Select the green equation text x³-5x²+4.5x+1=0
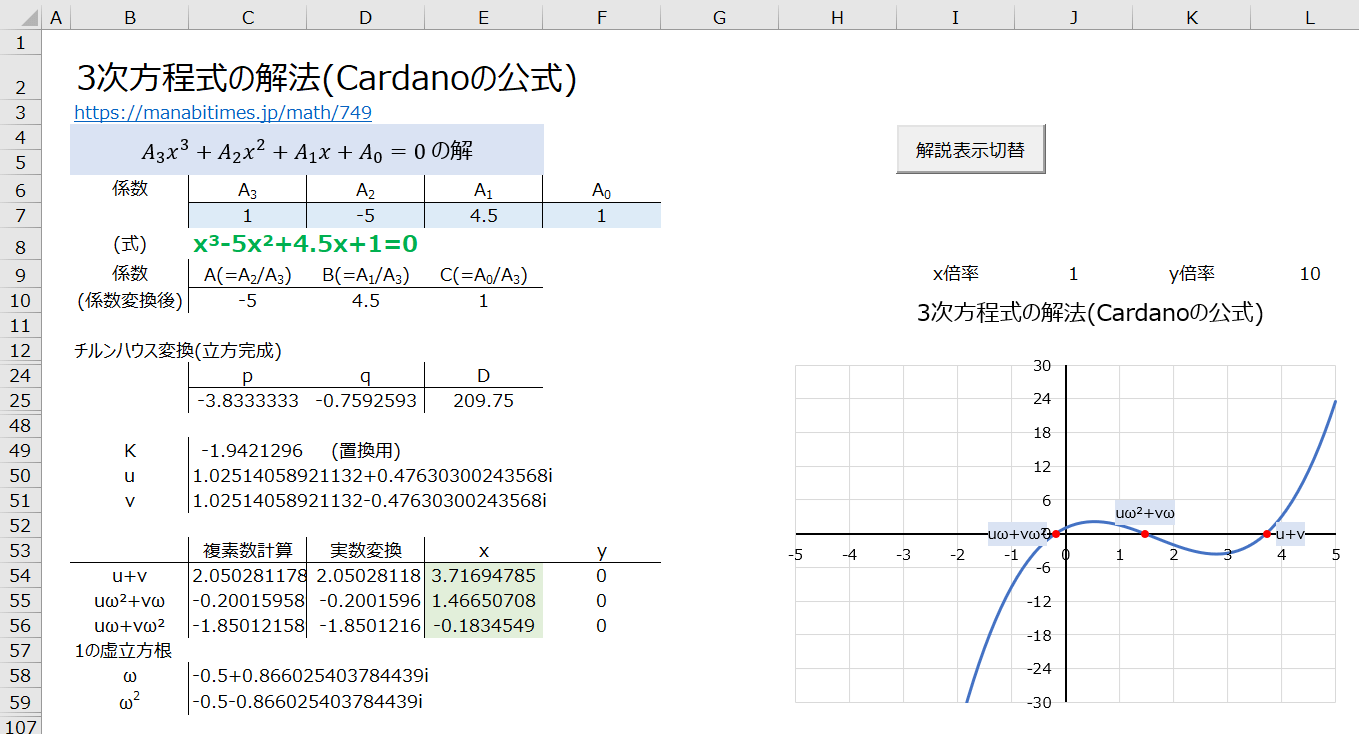The image size is (1359, 734). 304,245
